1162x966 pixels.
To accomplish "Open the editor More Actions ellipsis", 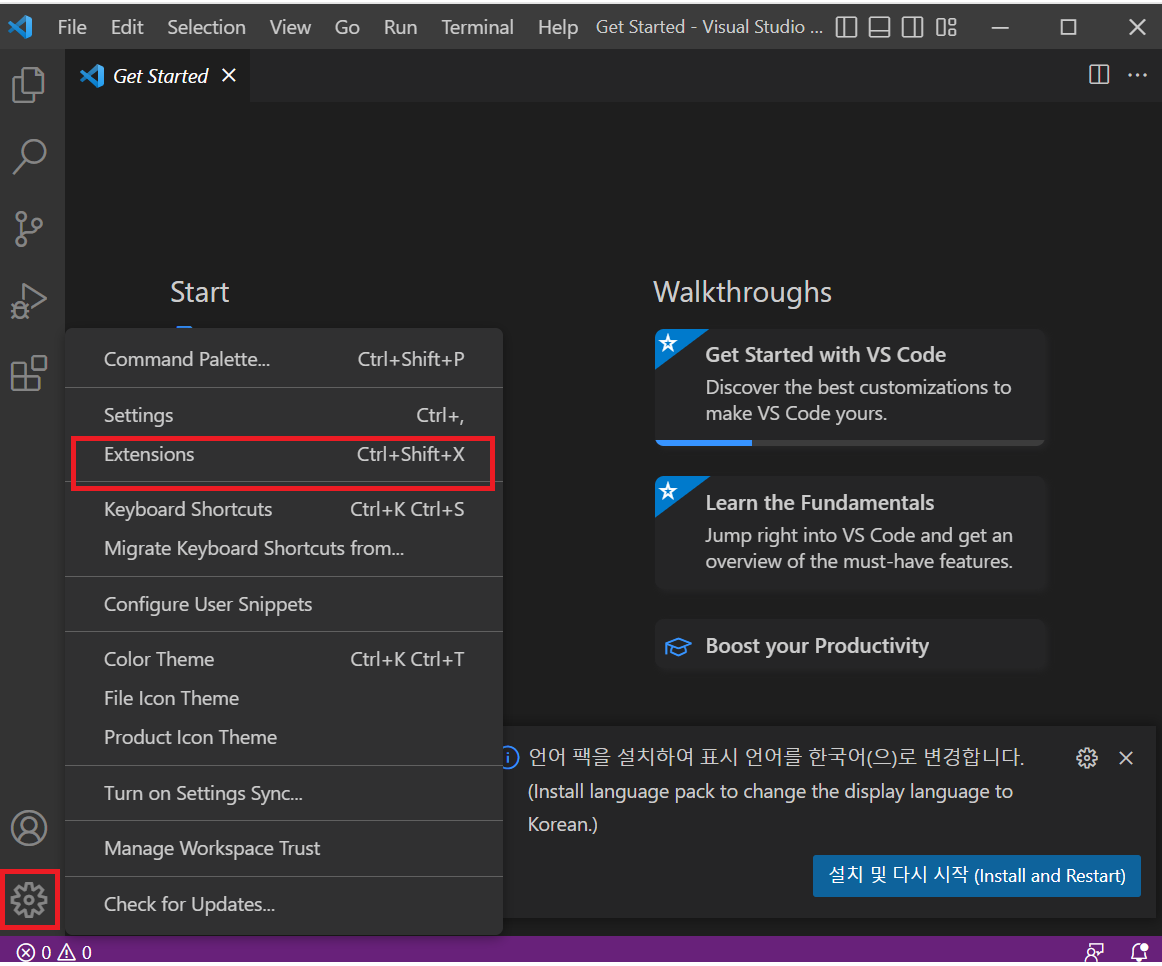I will (x=1138, y=75).
